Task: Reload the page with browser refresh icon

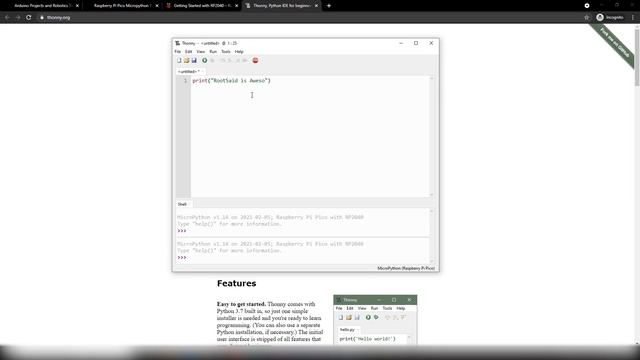Action: coord(29,18)
